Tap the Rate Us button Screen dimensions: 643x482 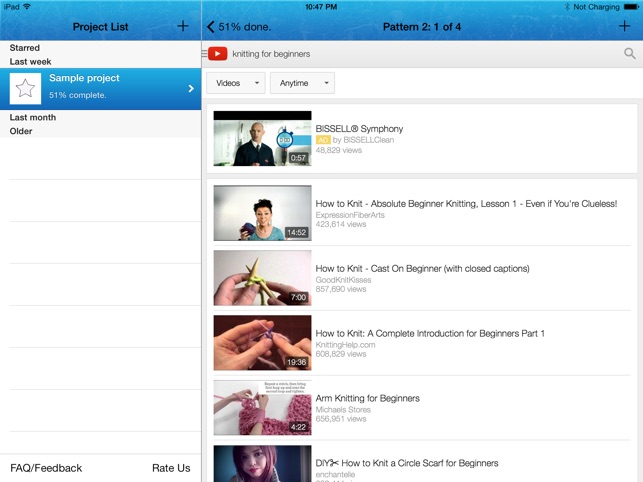(171, 468)
